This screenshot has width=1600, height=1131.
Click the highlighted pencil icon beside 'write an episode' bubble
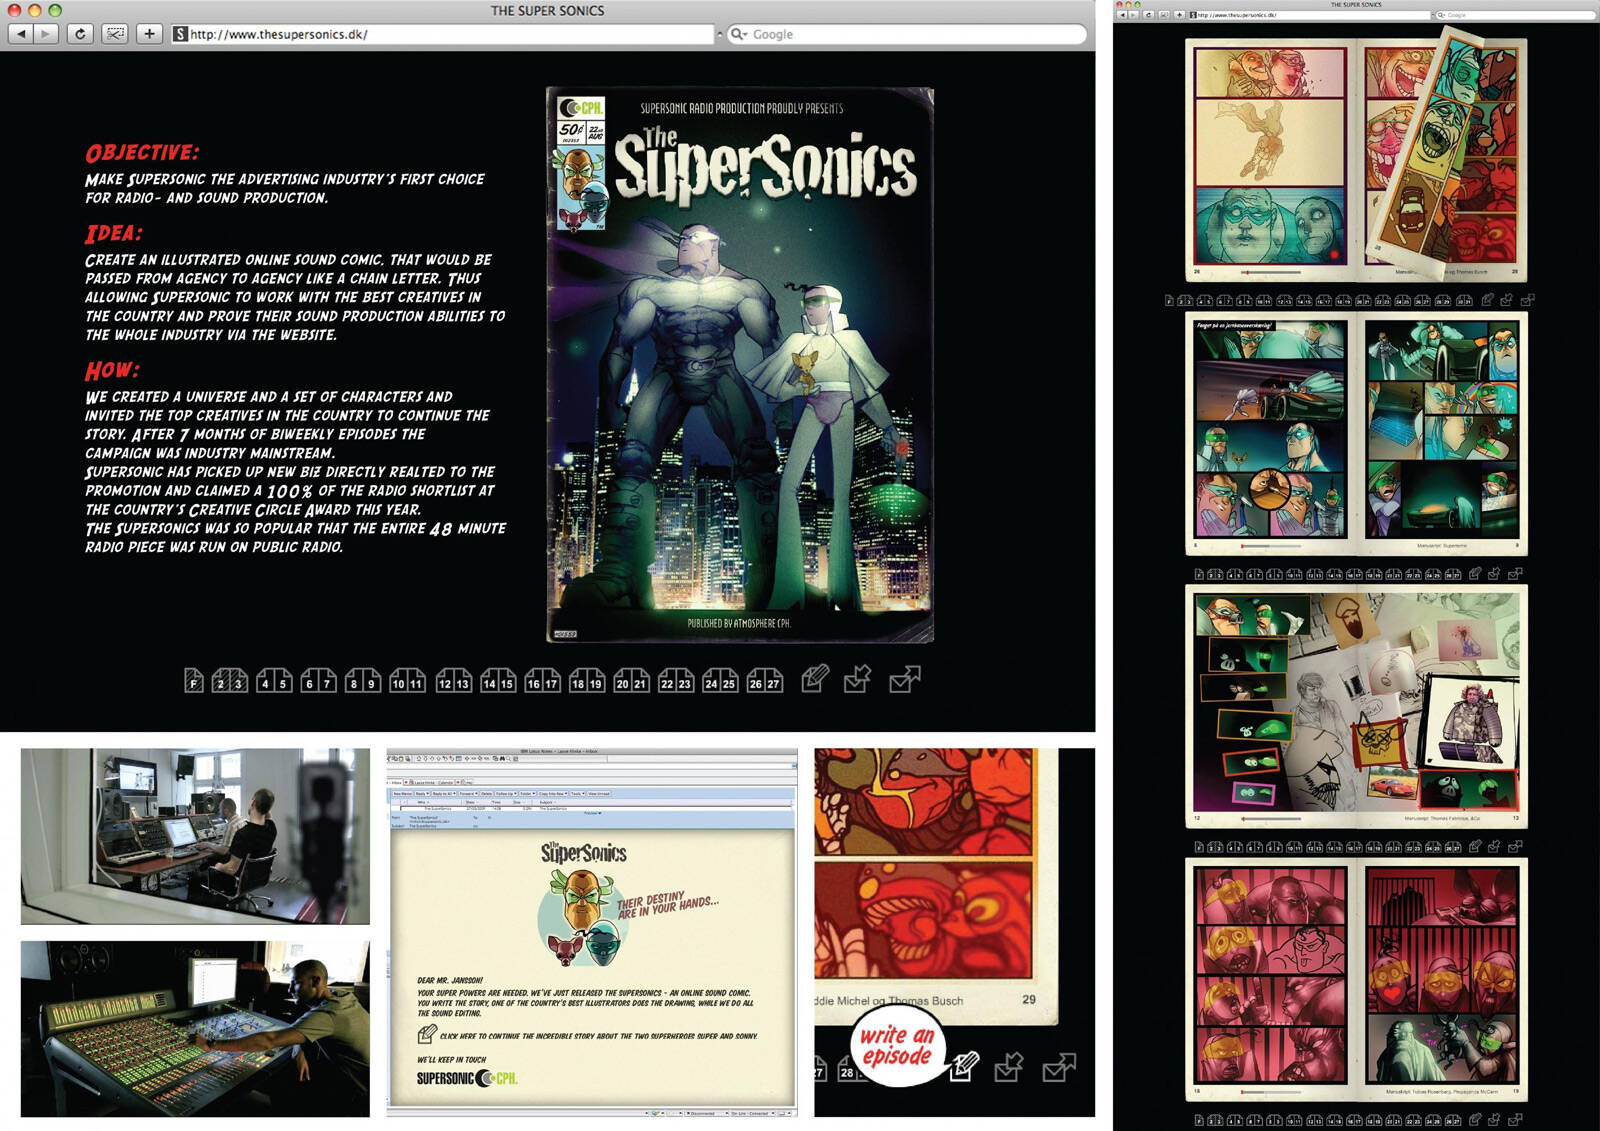tap(963, 1067)
